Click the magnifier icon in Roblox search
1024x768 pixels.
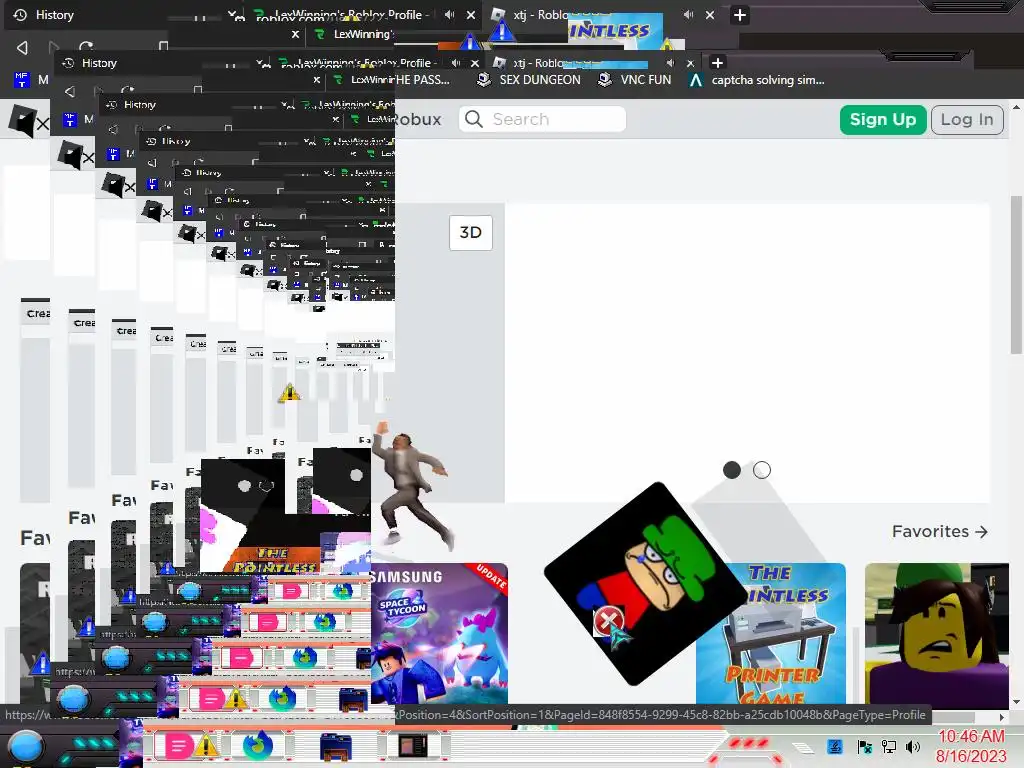[474, 119]
